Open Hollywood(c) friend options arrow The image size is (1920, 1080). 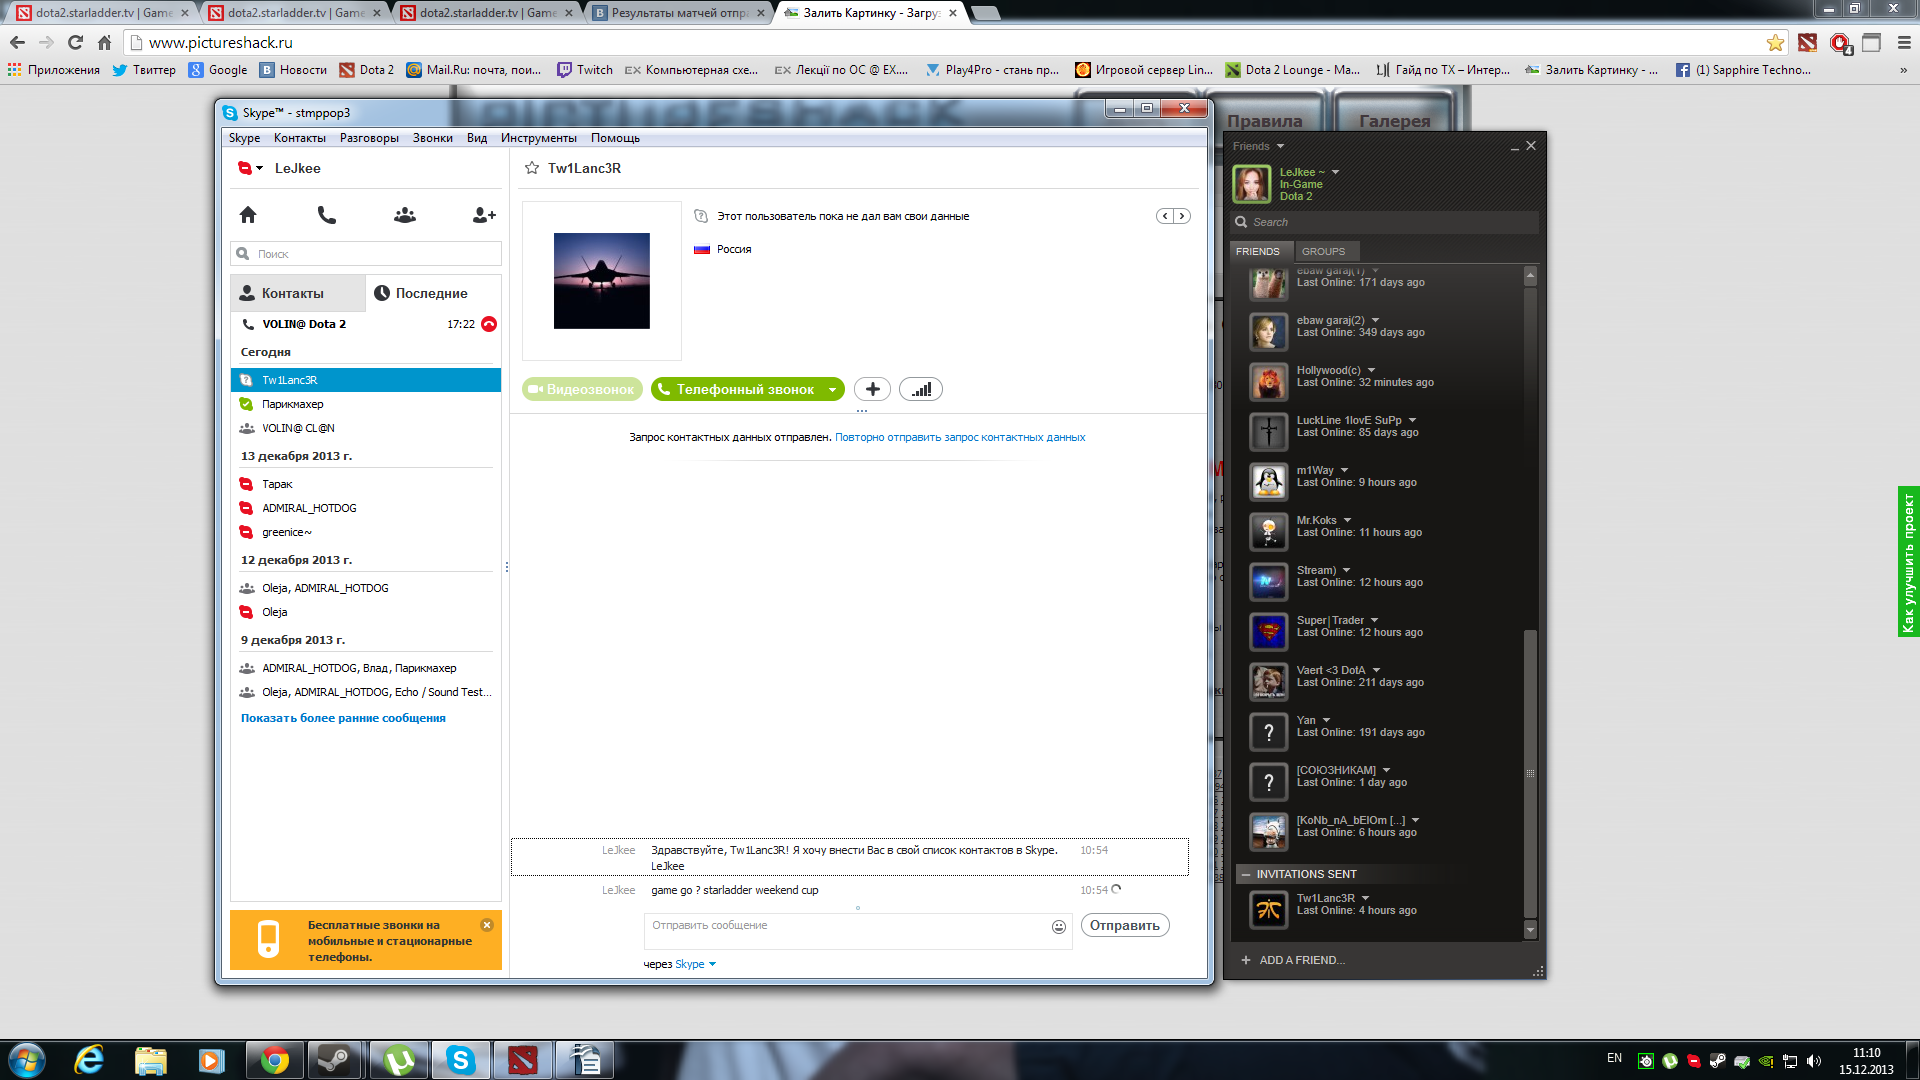click(1371, 370)
